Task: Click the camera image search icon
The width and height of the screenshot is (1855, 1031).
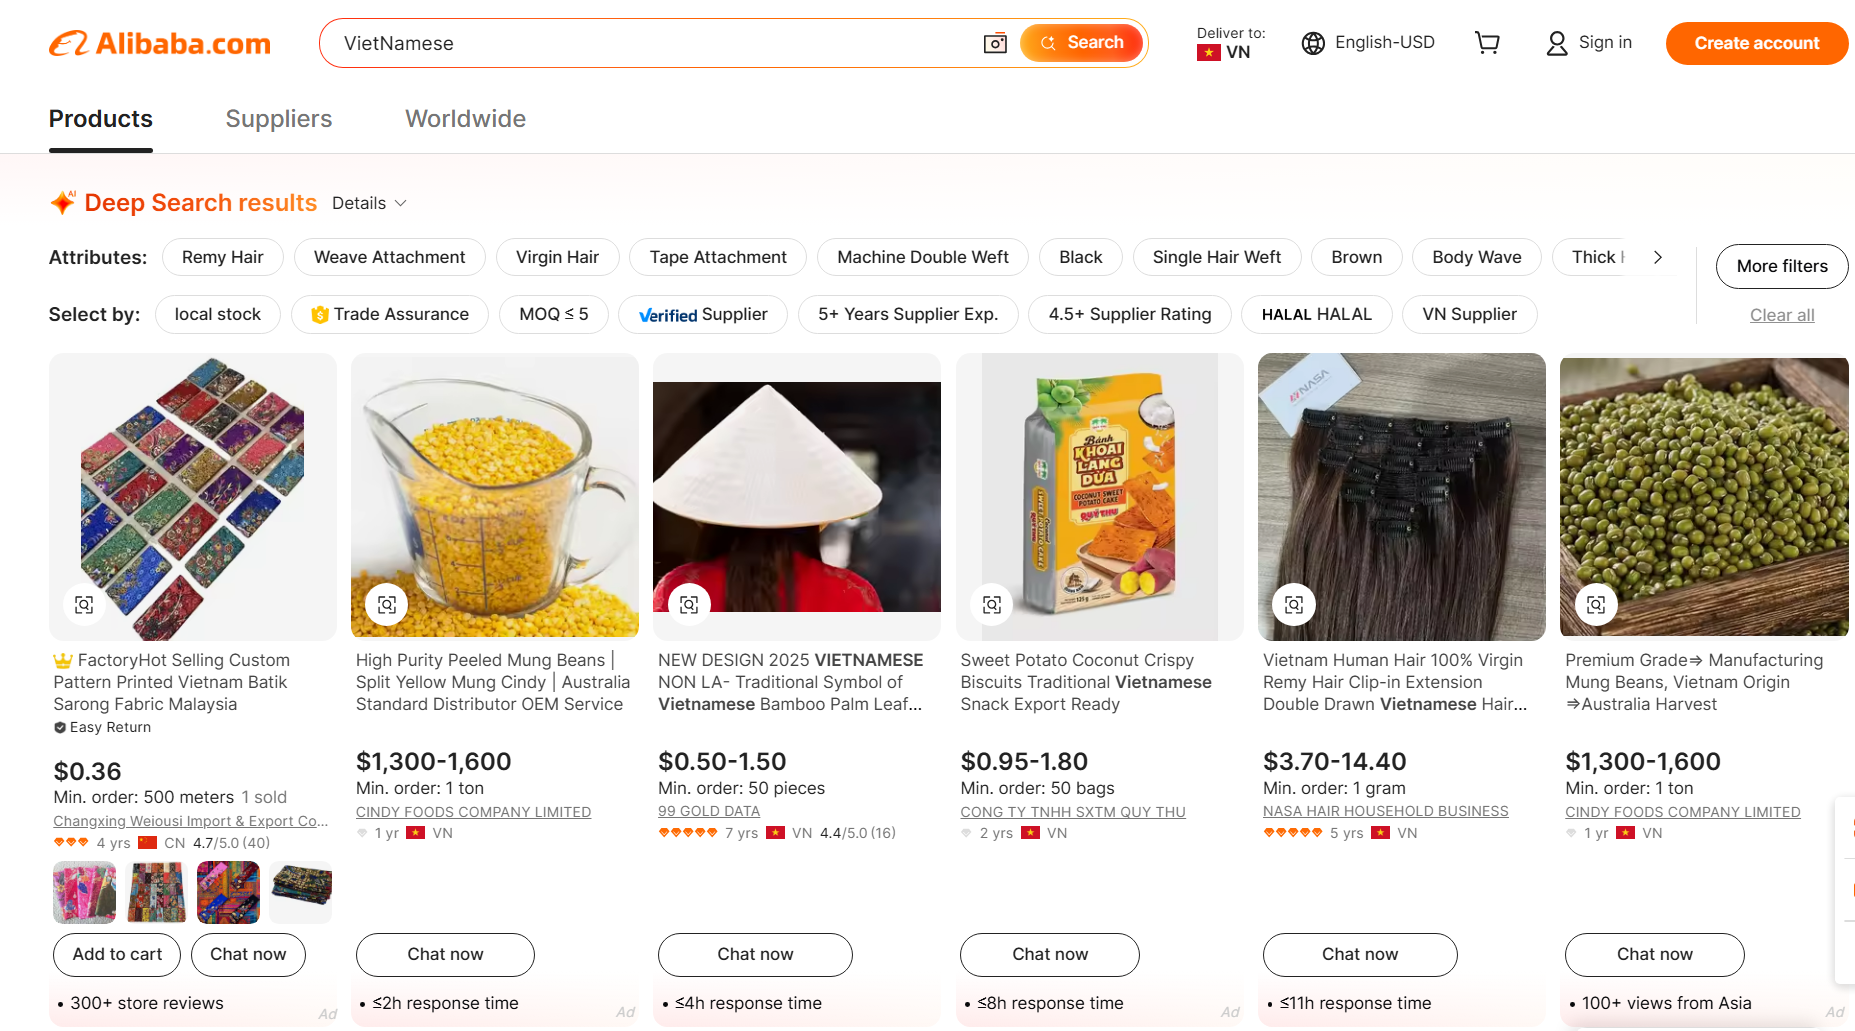Action: pyautogui.click(x=994, y=43)
